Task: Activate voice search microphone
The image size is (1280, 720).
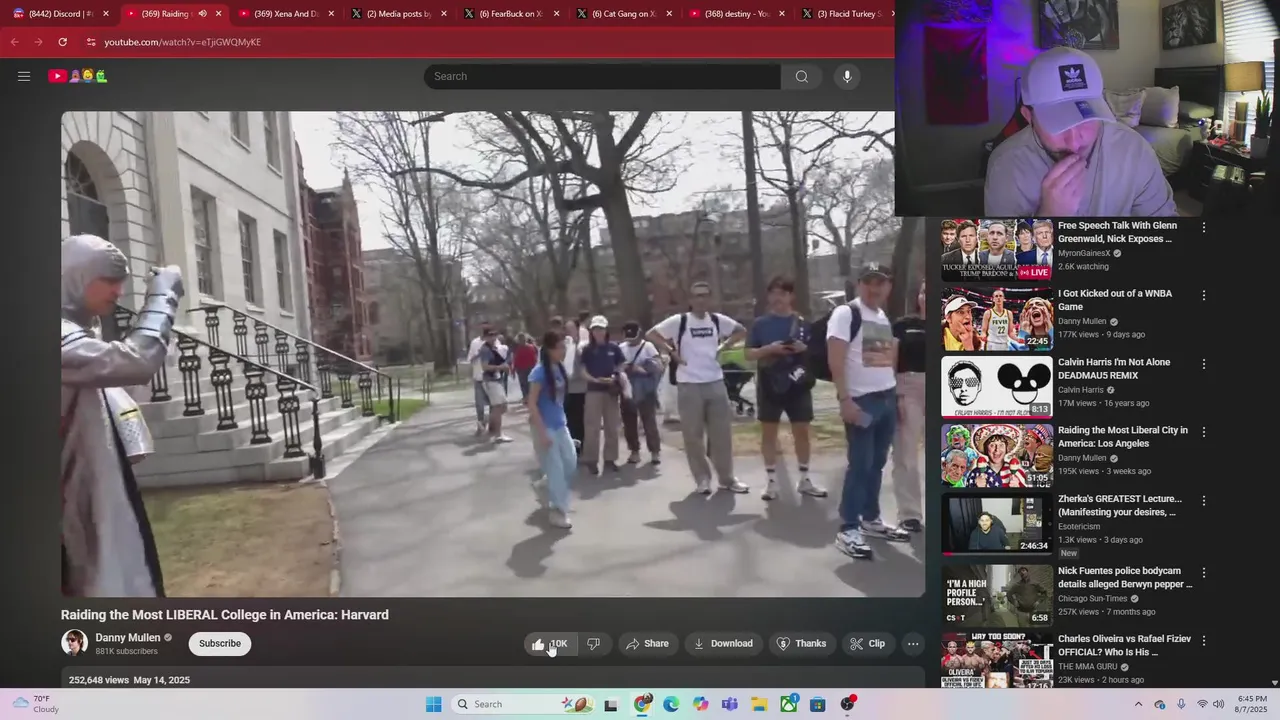Action: pyautogui.click(x=847, y=76)
